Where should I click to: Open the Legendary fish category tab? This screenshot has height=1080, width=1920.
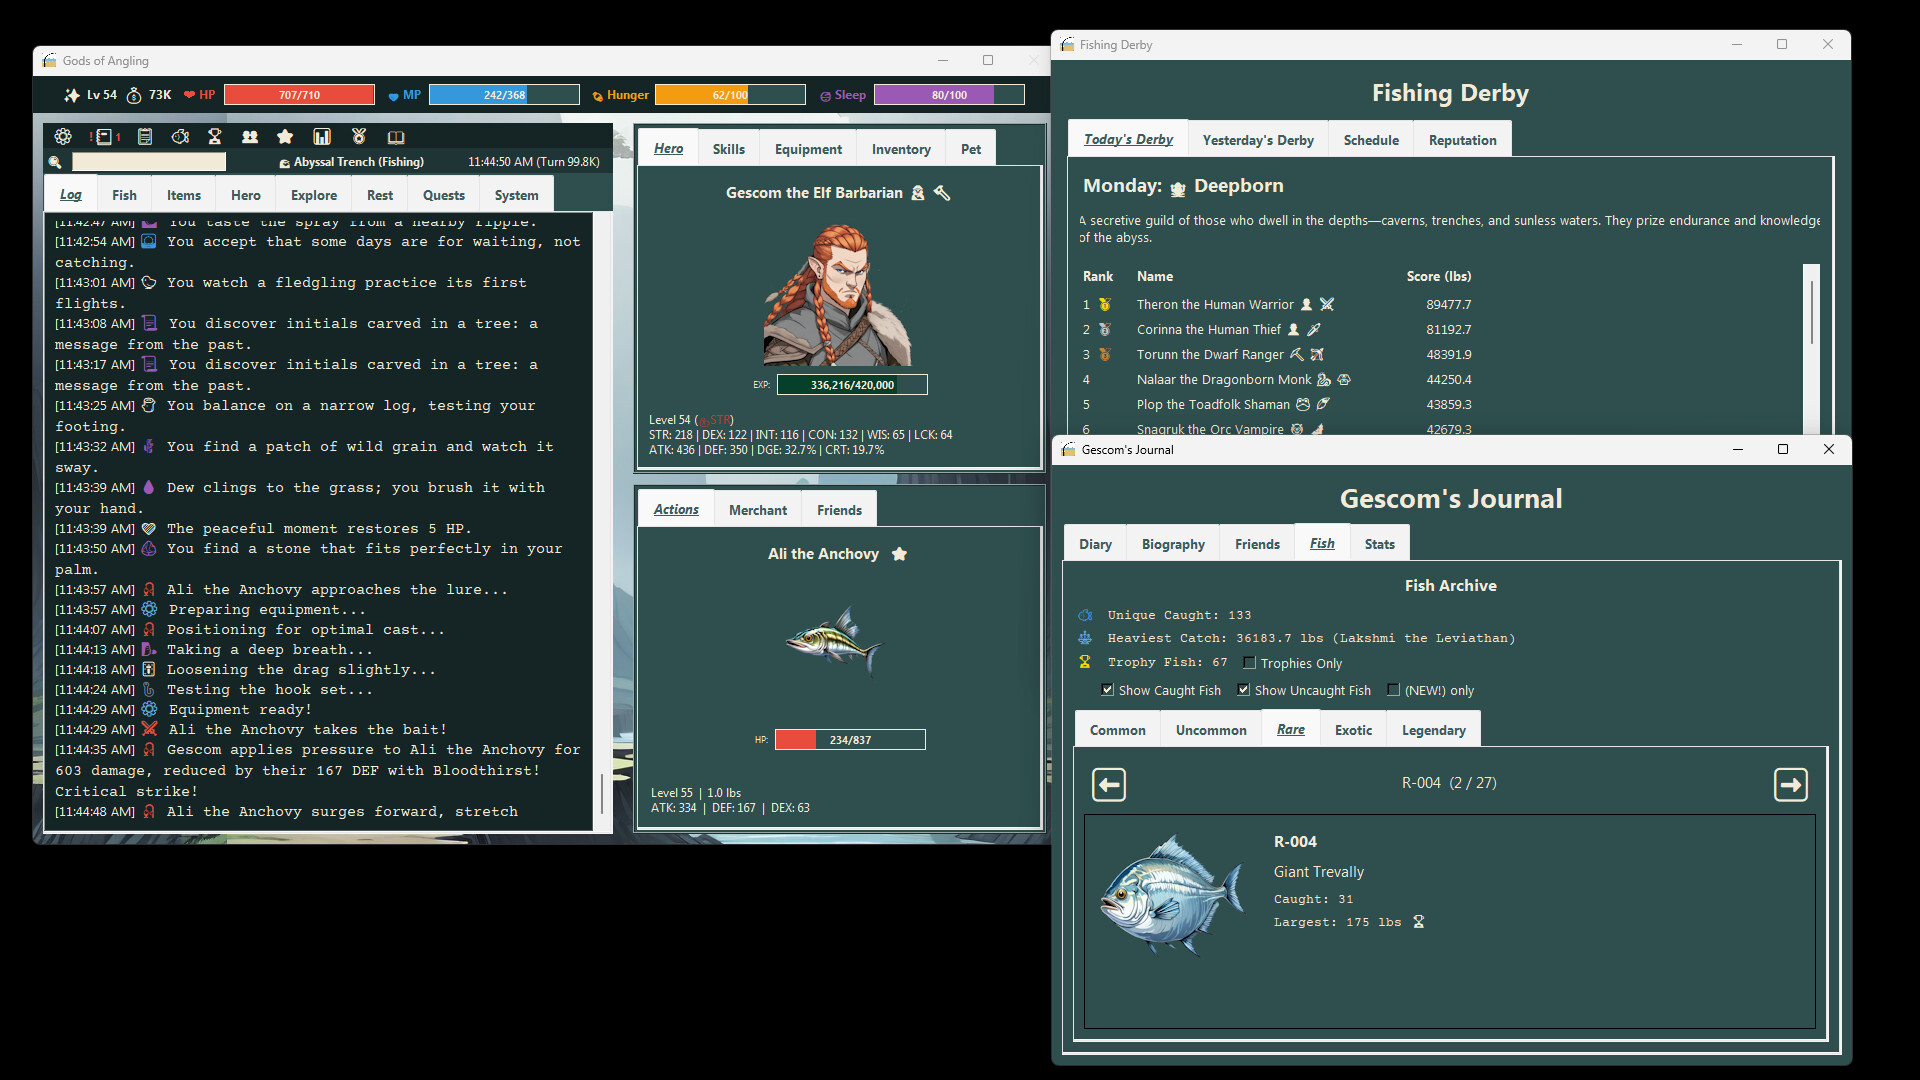point(1432,729)
